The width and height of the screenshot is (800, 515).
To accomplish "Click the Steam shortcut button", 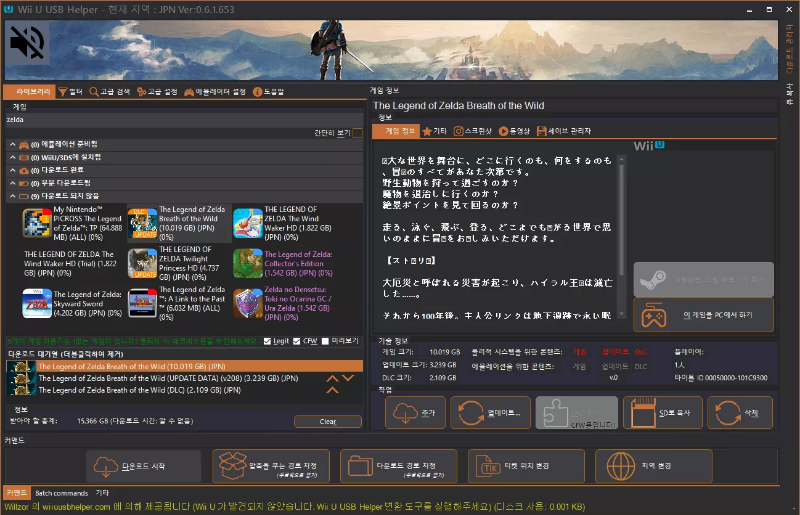I will [x=704, y=280].
